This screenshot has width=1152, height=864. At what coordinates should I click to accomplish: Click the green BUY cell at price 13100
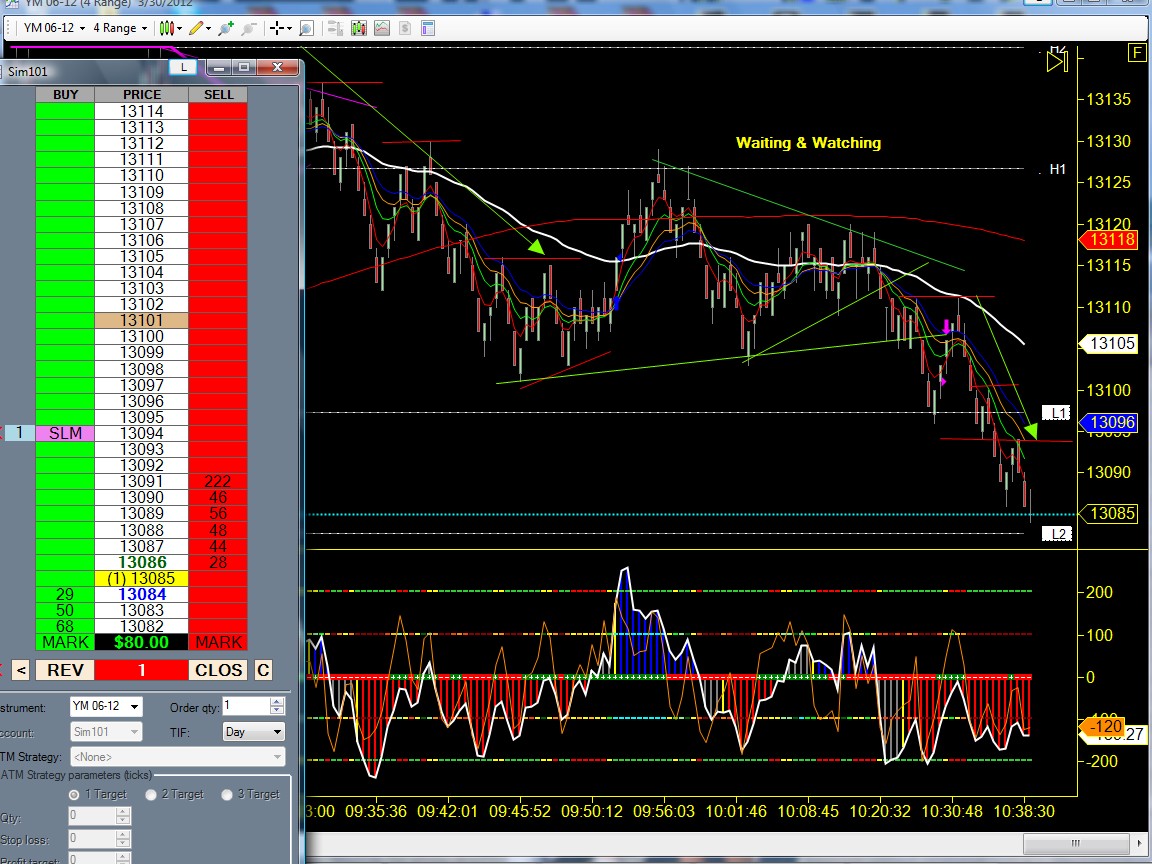tap(65, 336)
